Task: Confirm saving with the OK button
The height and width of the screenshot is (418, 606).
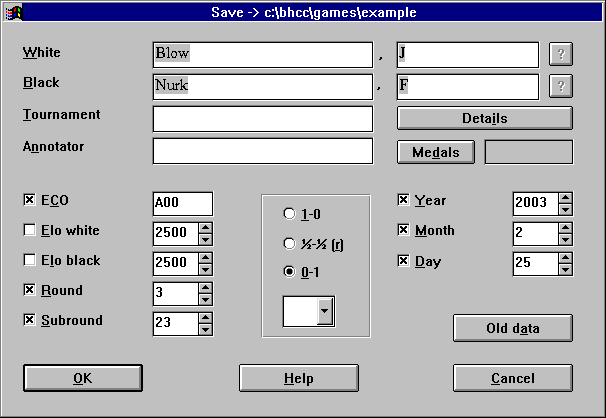Action: pyautogui.click(x=82, y=378)
